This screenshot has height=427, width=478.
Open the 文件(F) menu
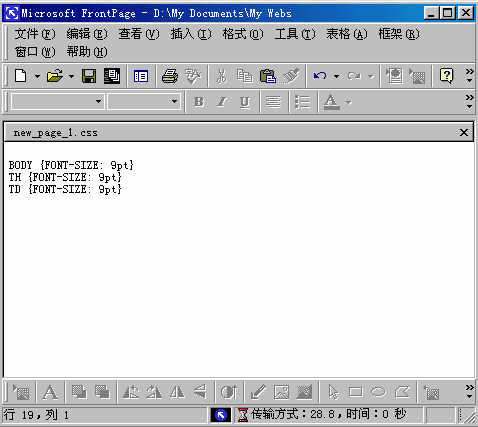[35, 34]
